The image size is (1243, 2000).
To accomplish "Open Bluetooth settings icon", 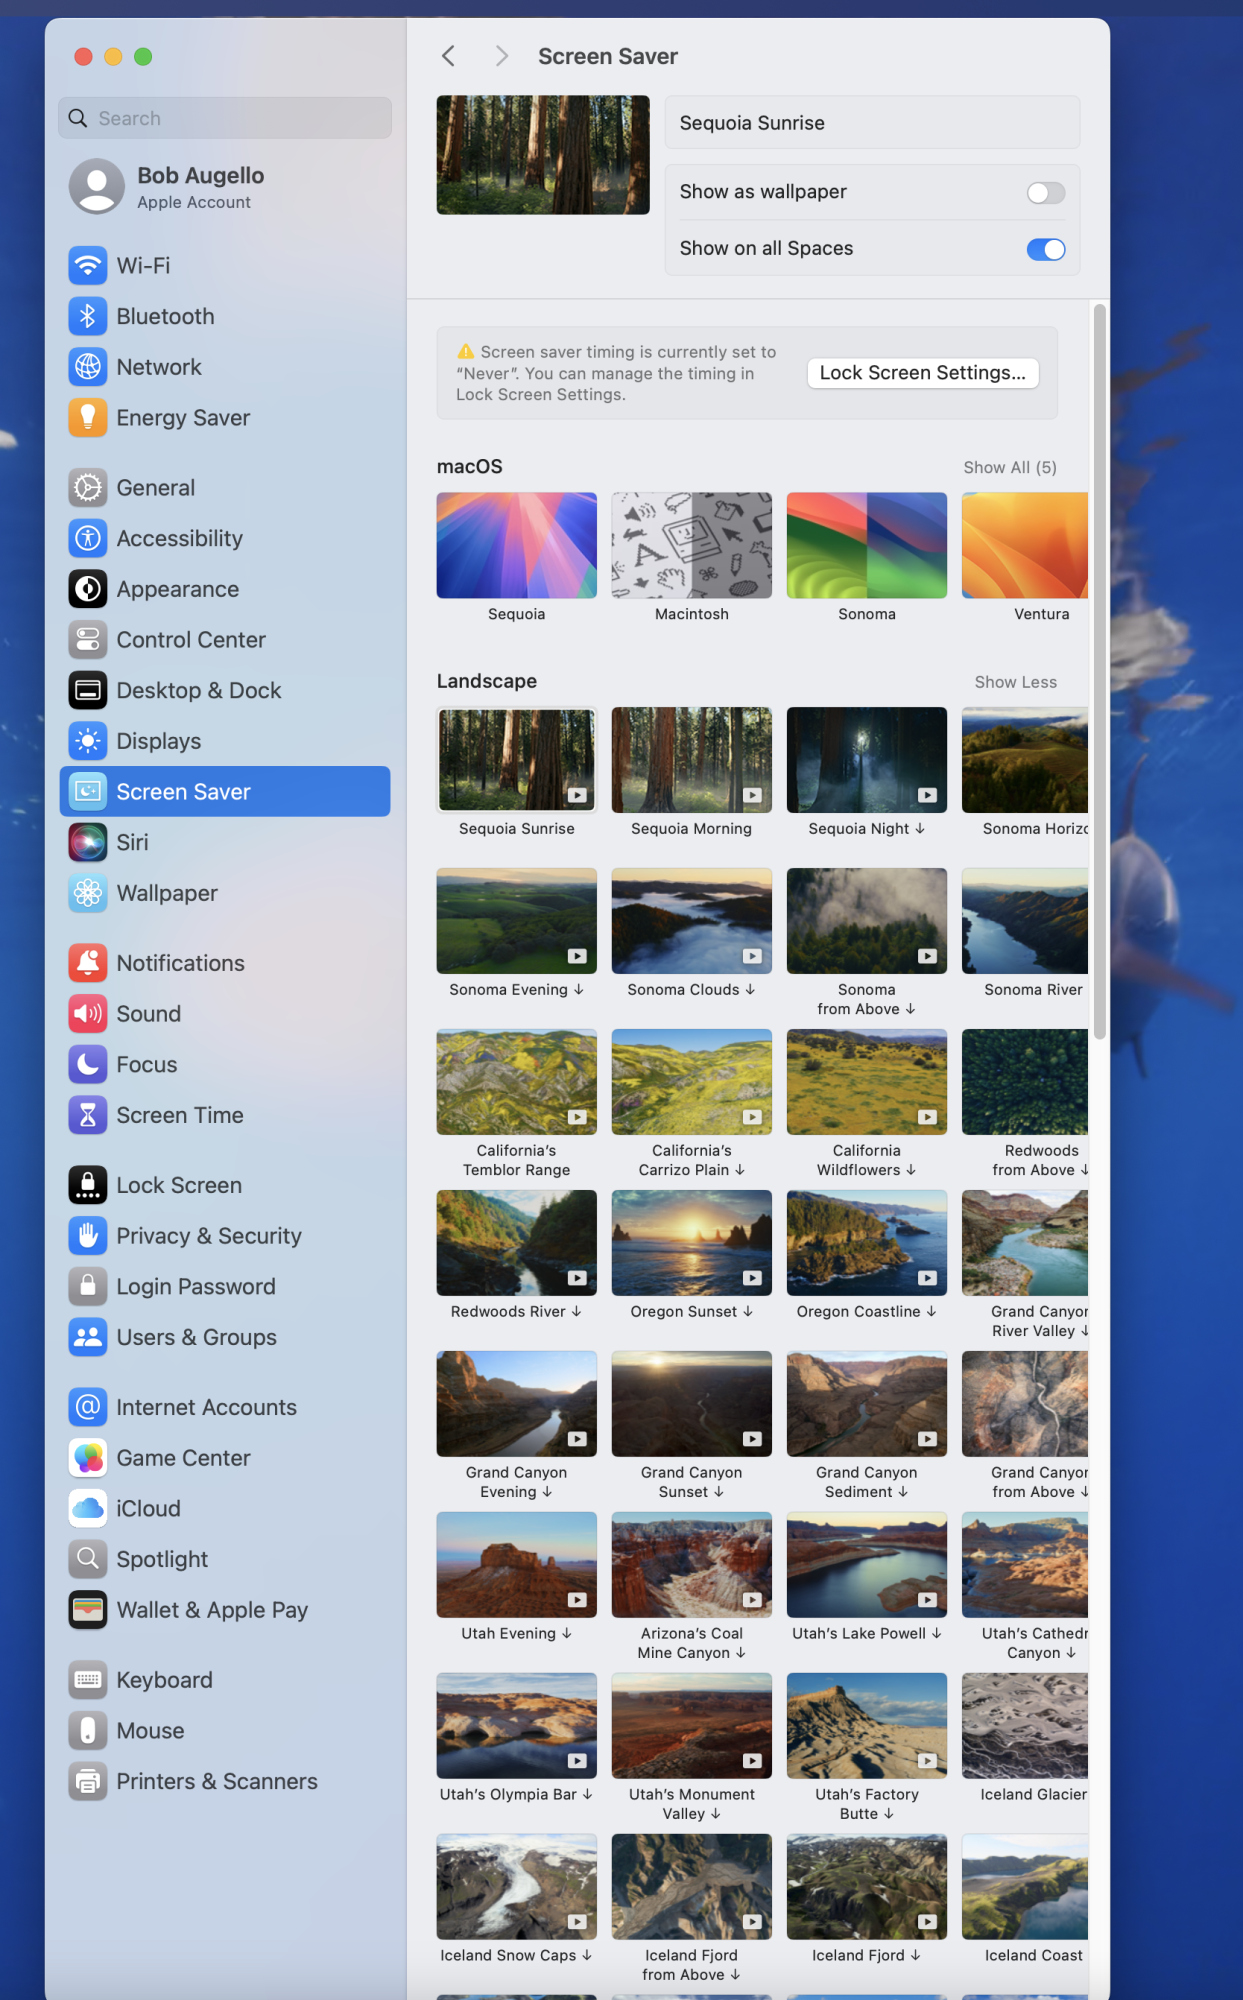I will [88, 316].
